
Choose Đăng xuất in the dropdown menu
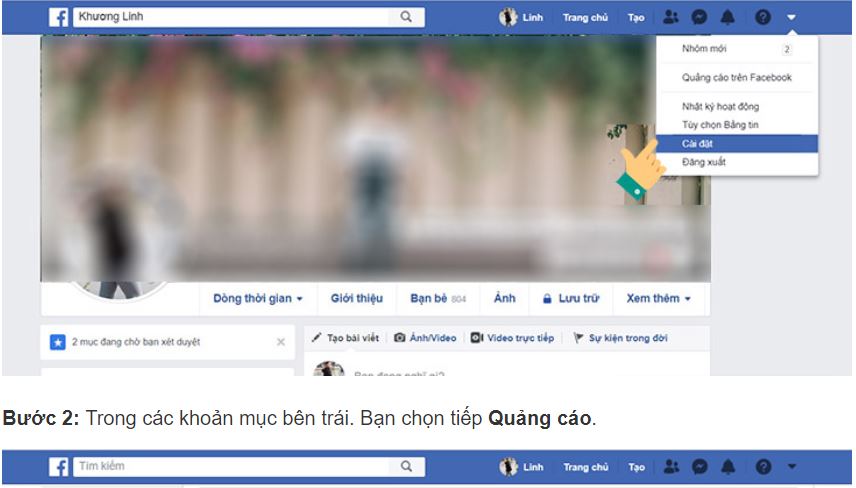pos(737,162)
